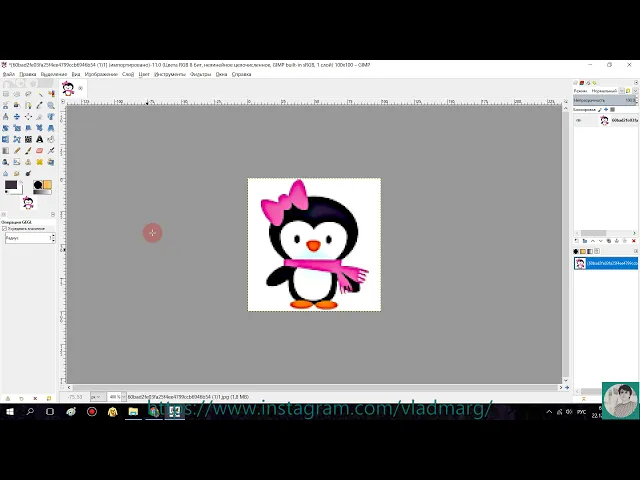Open the Фильтры menu

tap(200, 74)
